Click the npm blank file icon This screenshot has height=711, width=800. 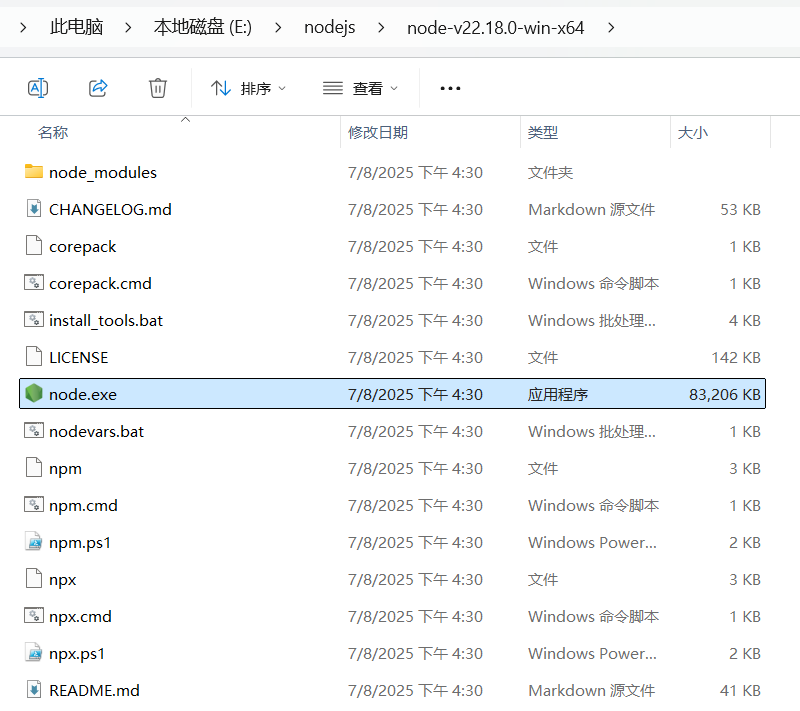[x=34, y=468]
